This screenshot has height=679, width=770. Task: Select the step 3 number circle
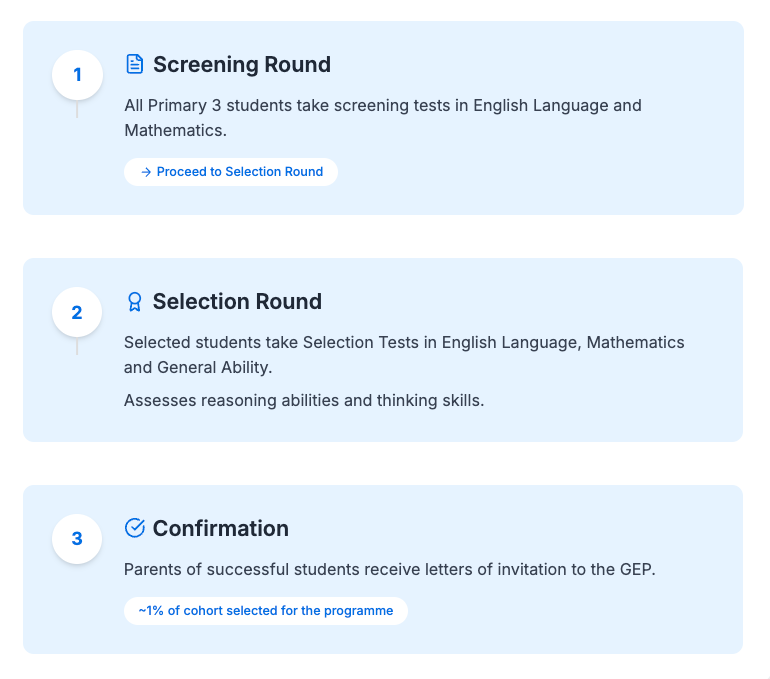77,539
